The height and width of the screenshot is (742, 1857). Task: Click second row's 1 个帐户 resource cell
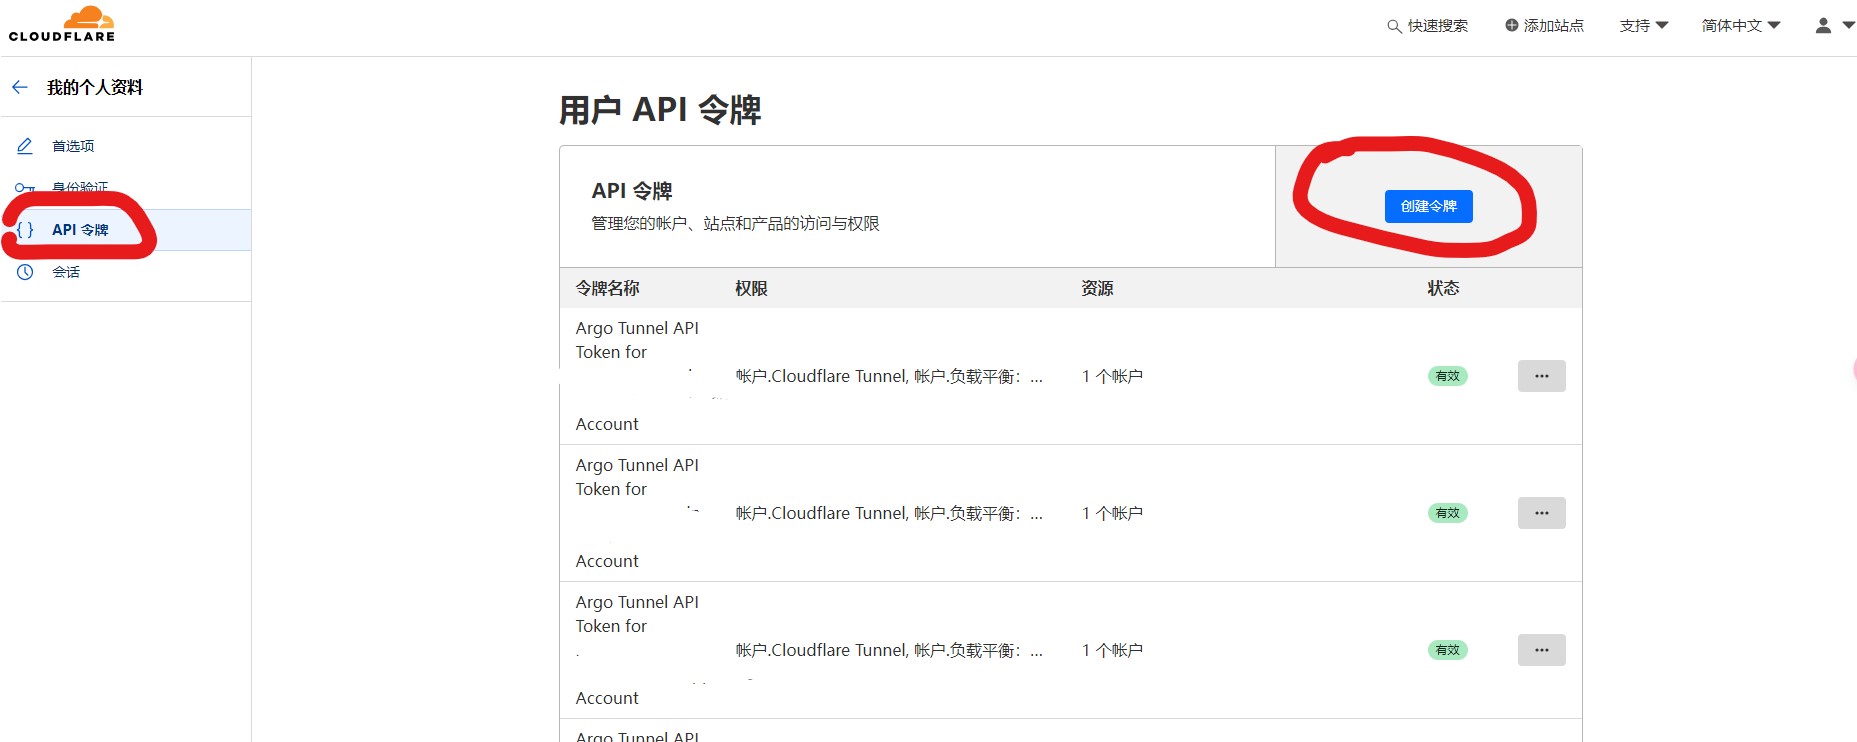point(1112,513)
